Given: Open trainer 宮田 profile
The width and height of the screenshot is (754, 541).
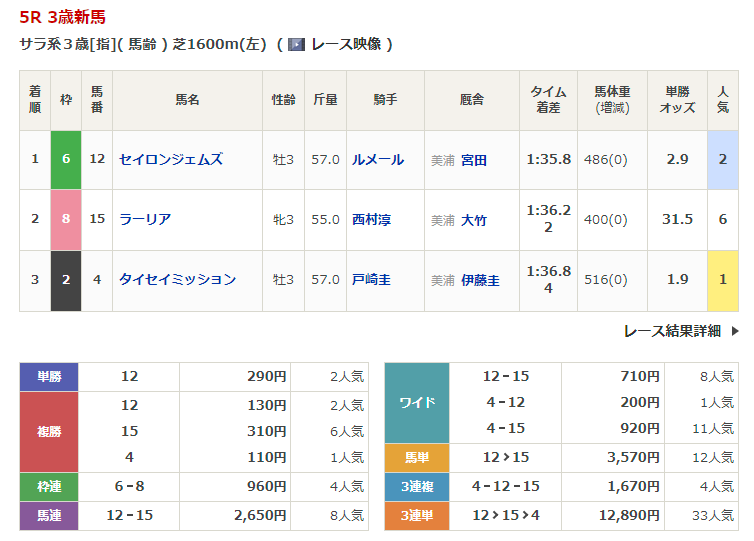Looking at the screenshot, I should click(474, 160).
